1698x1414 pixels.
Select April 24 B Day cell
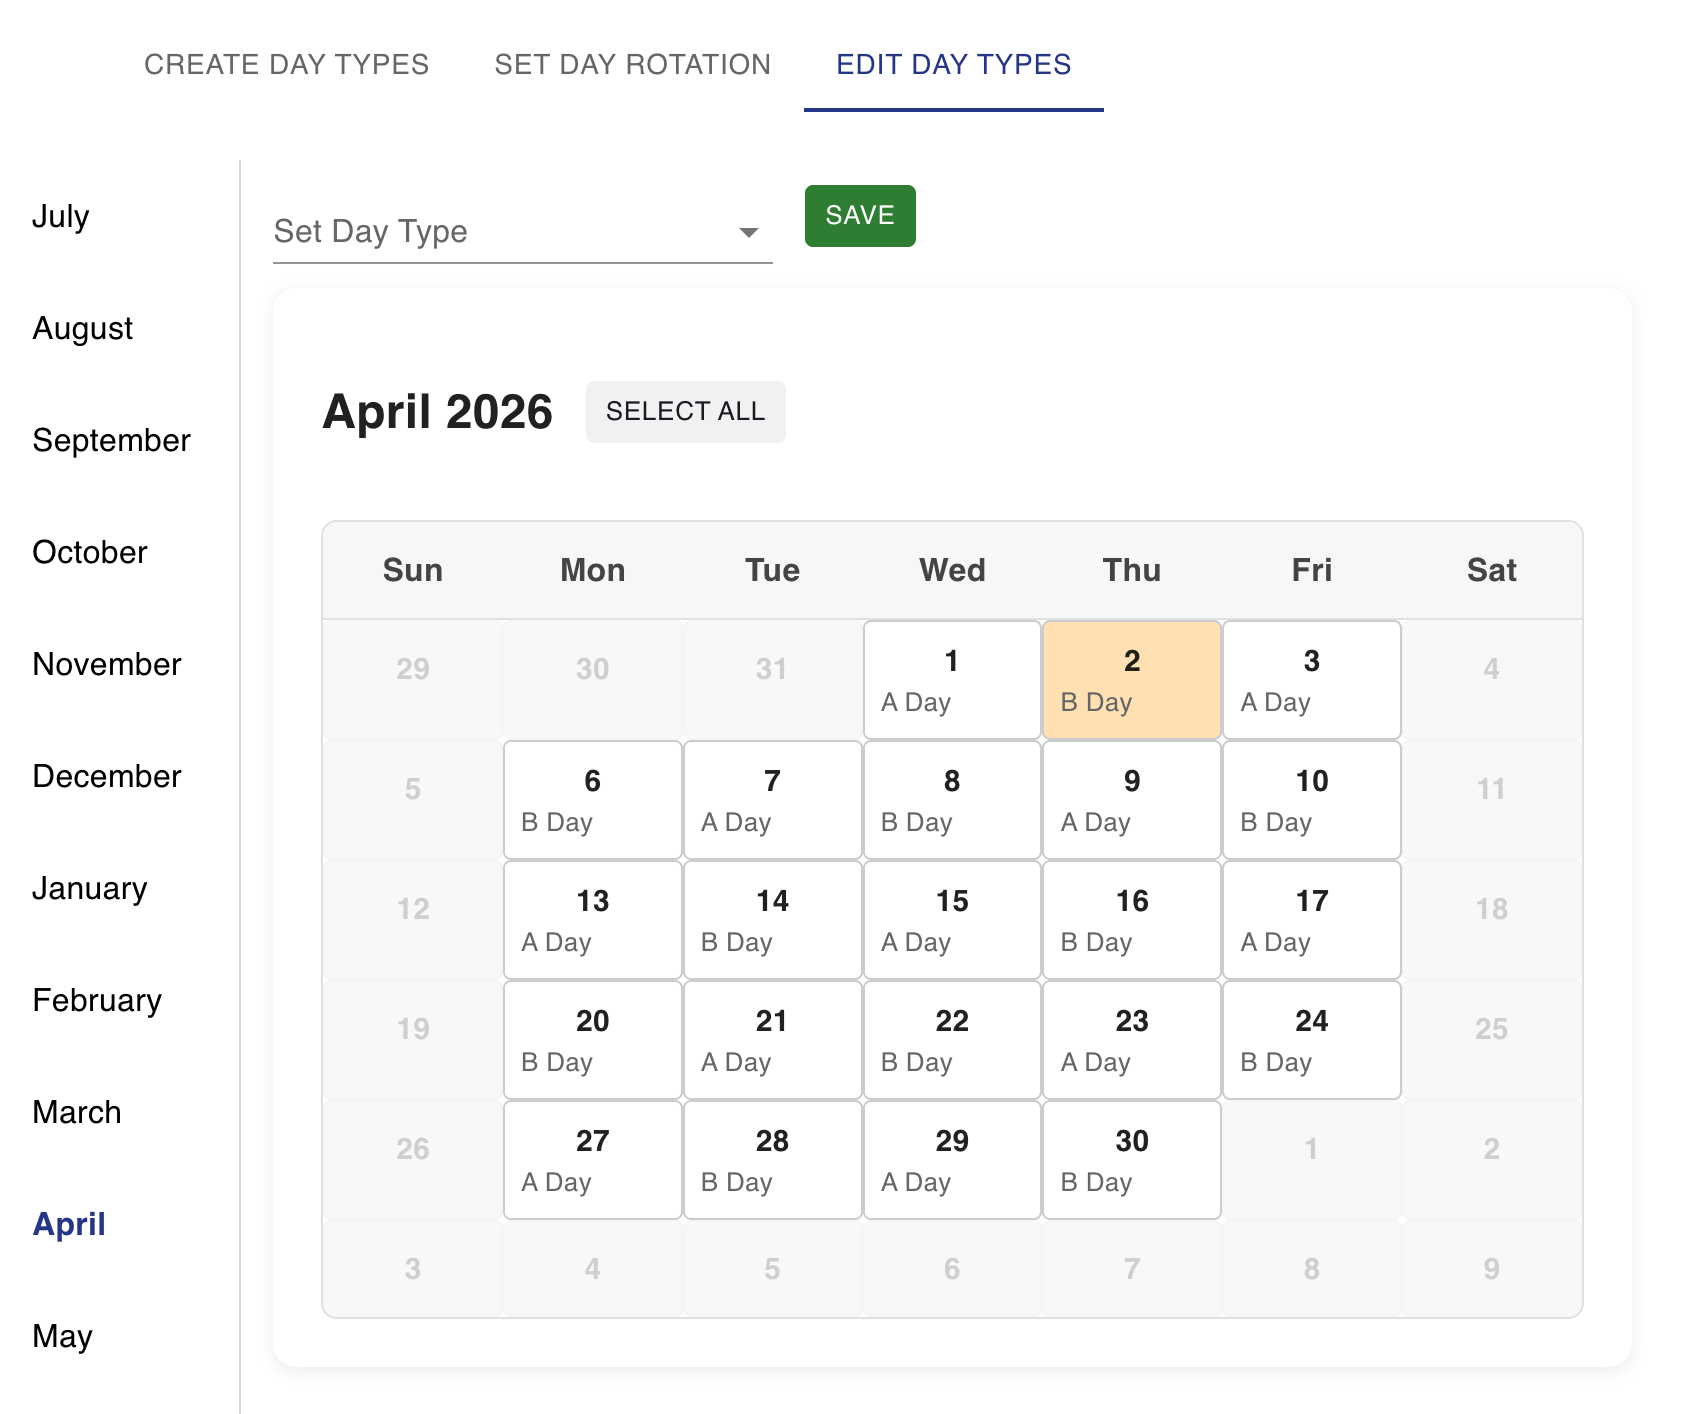click(x=1312, y=1040)
